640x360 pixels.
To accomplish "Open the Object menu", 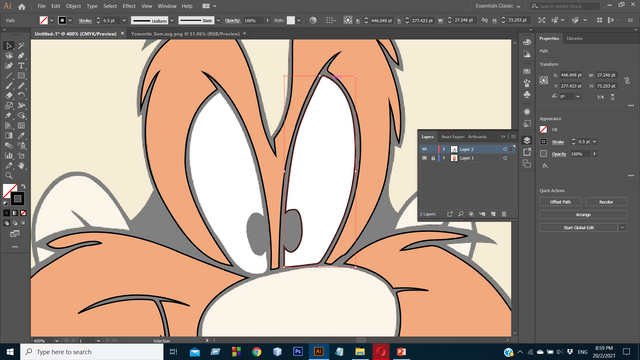I will [73, 6].
